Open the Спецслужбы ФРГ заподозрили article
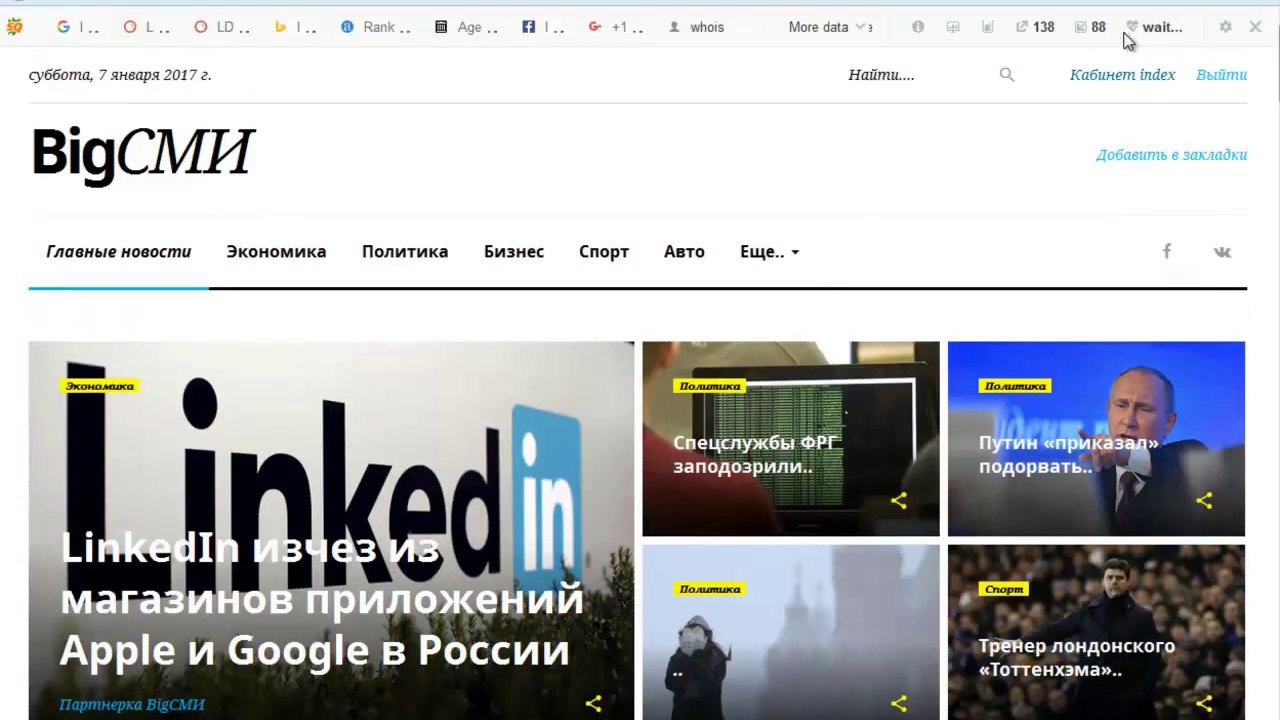 [x=755, y=454]
